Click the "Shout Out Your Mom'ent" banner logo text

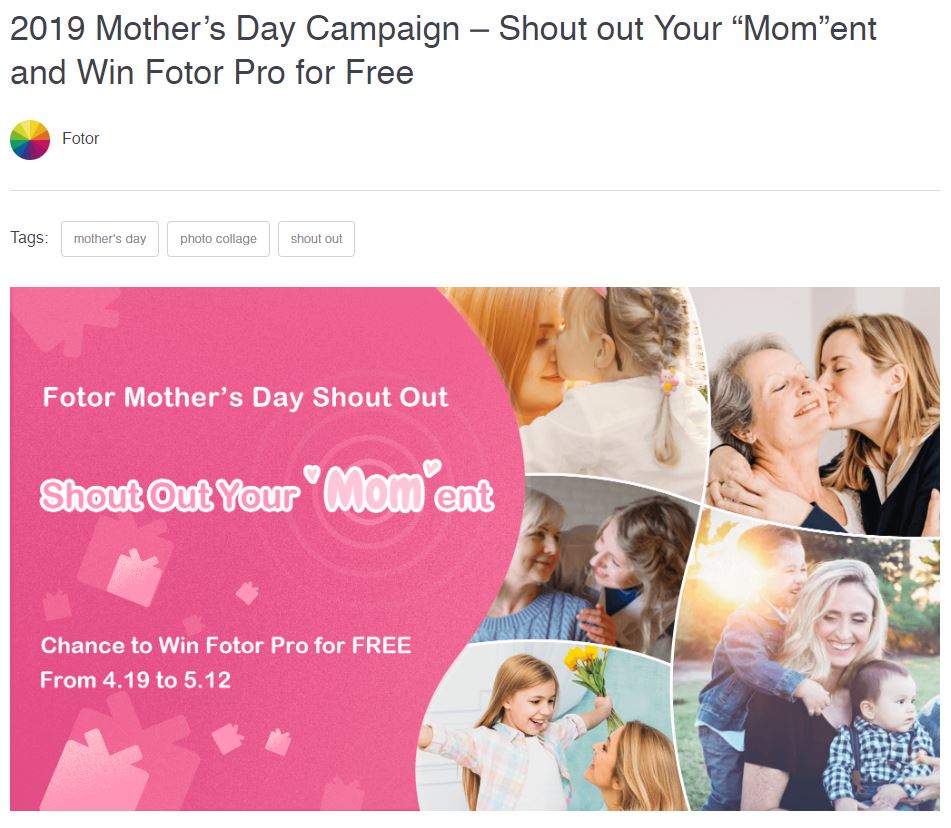267,490
